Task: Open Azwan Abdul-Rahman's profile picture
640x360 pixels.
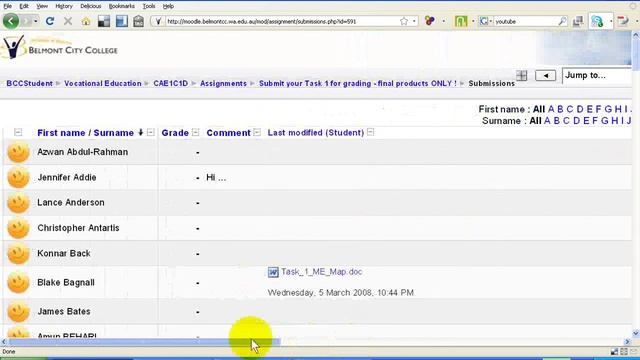Action: (x=18, y=152)
